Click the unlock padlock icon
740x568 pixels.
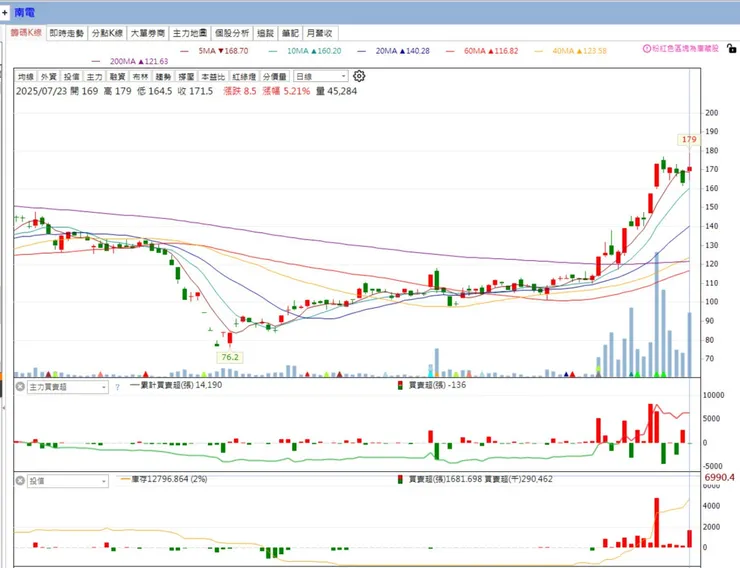[x=732, y=48]
